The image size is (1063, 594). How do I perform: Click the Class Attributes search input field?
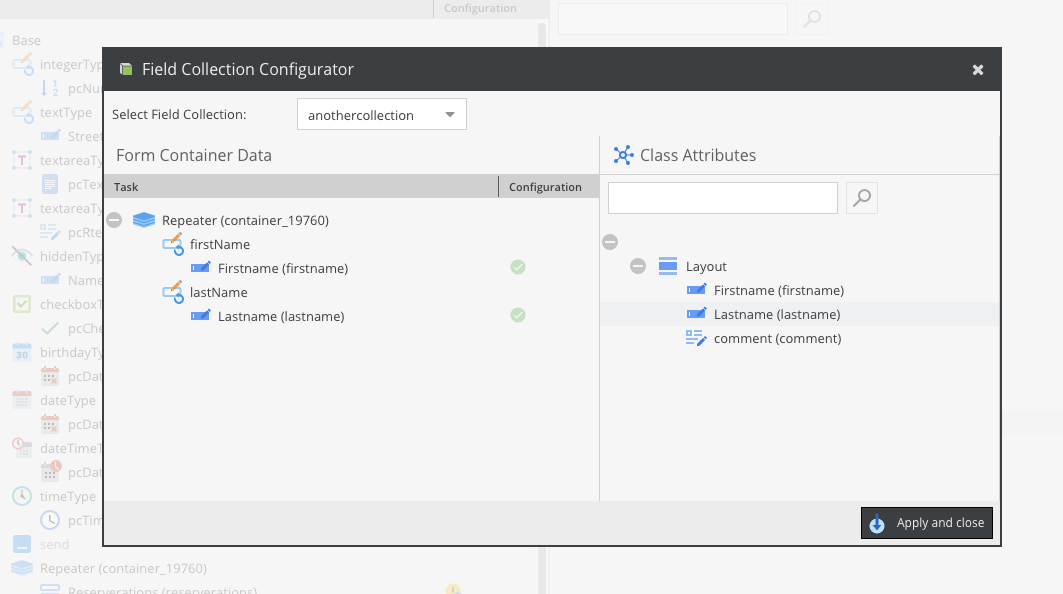pyautogui.click(x=722, y=197)
